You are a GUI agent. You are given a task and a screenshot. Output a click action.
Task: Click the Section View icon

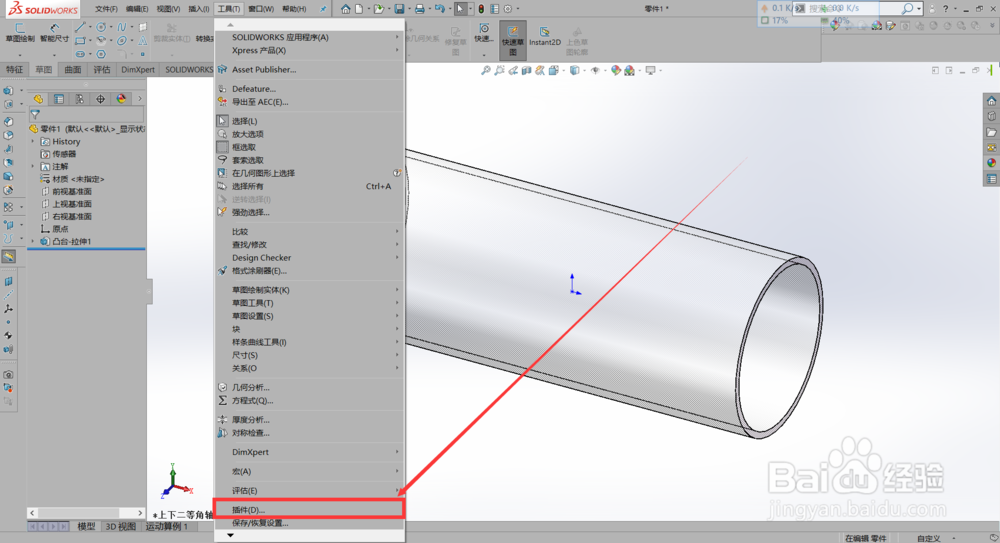(526, 71)
